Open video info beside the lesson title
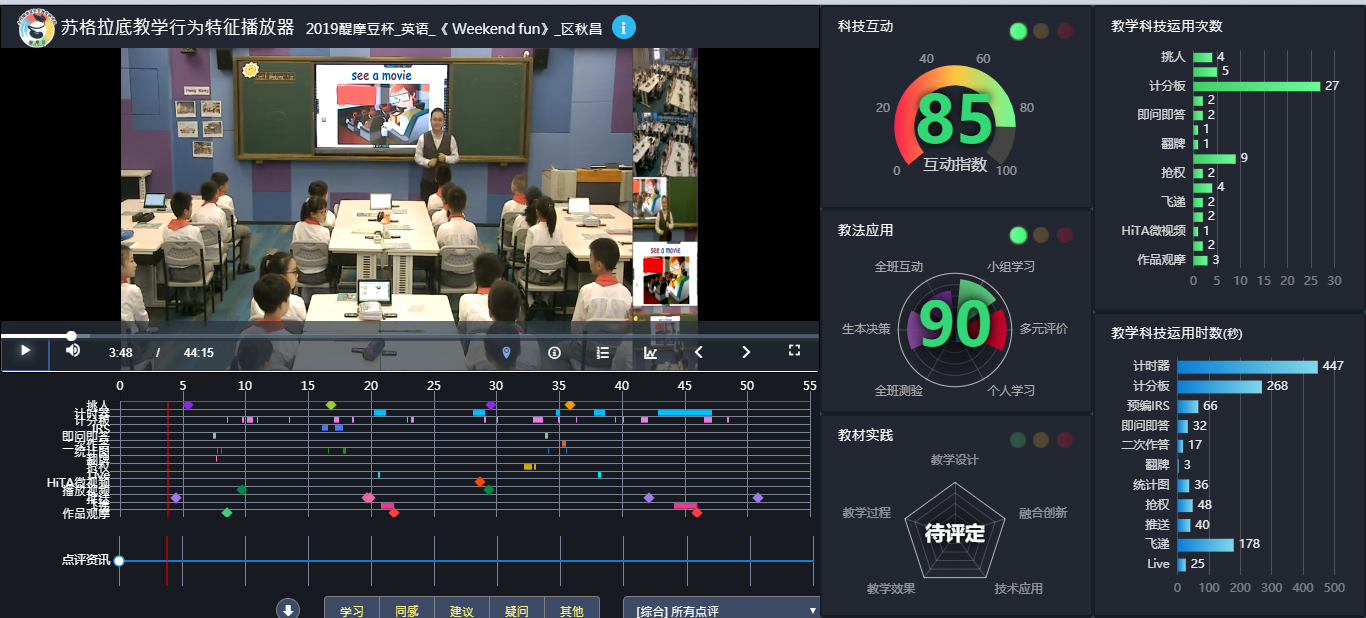This screenshot has height=618, width=1366. tap(624, 28)
